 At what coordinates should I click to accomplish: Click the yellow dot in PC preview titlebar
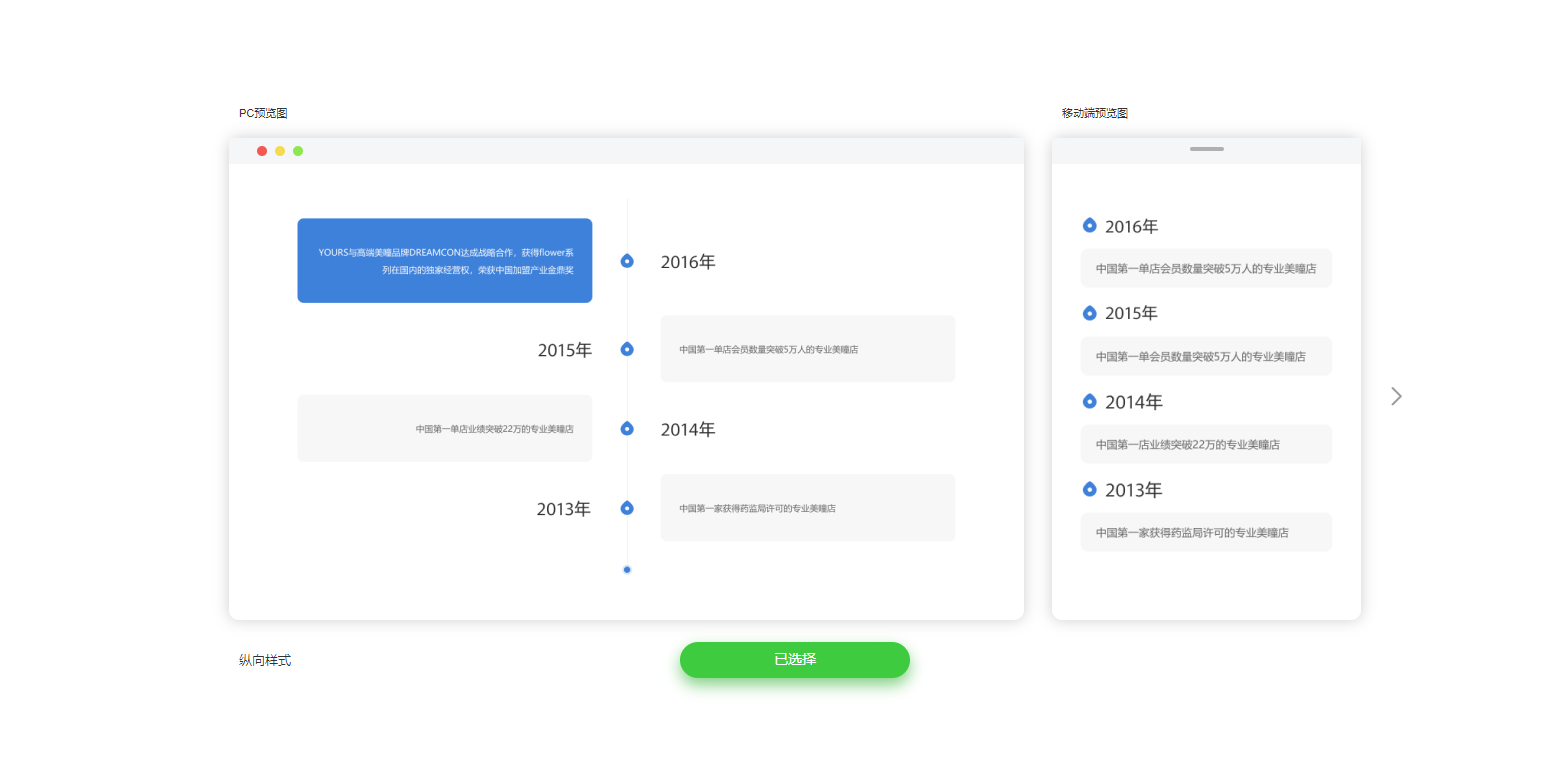tap(280, 151)
